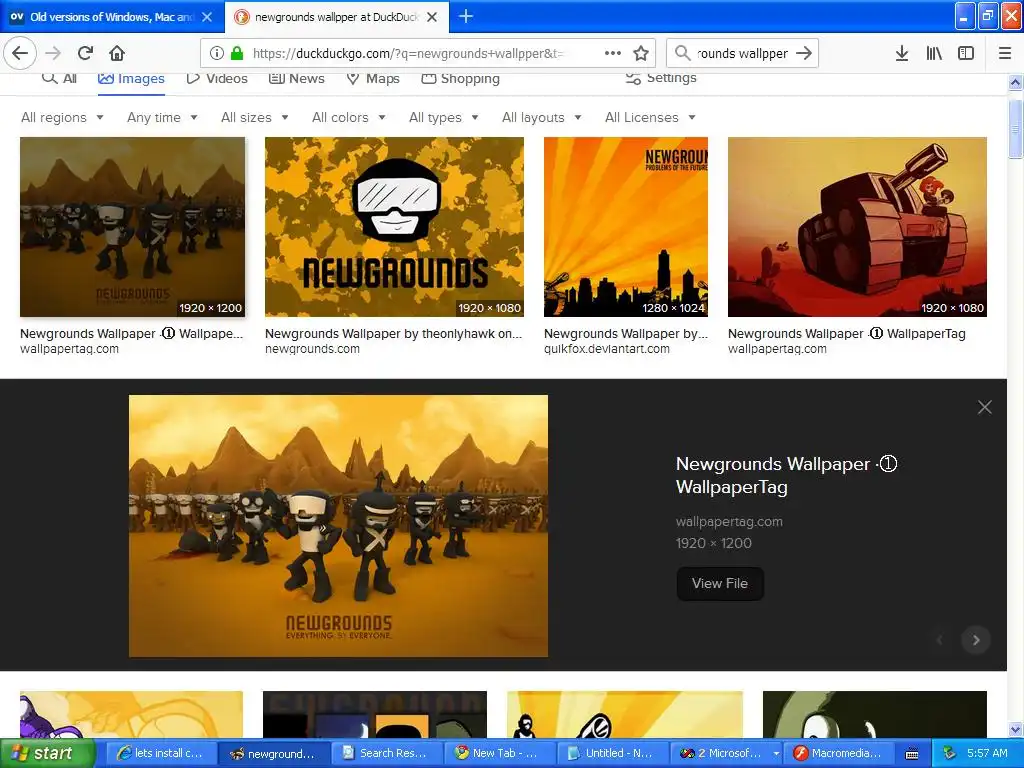1024x768 pixels.
Task: Toggle the sidebar icon in toolbar
Action: 966,54
